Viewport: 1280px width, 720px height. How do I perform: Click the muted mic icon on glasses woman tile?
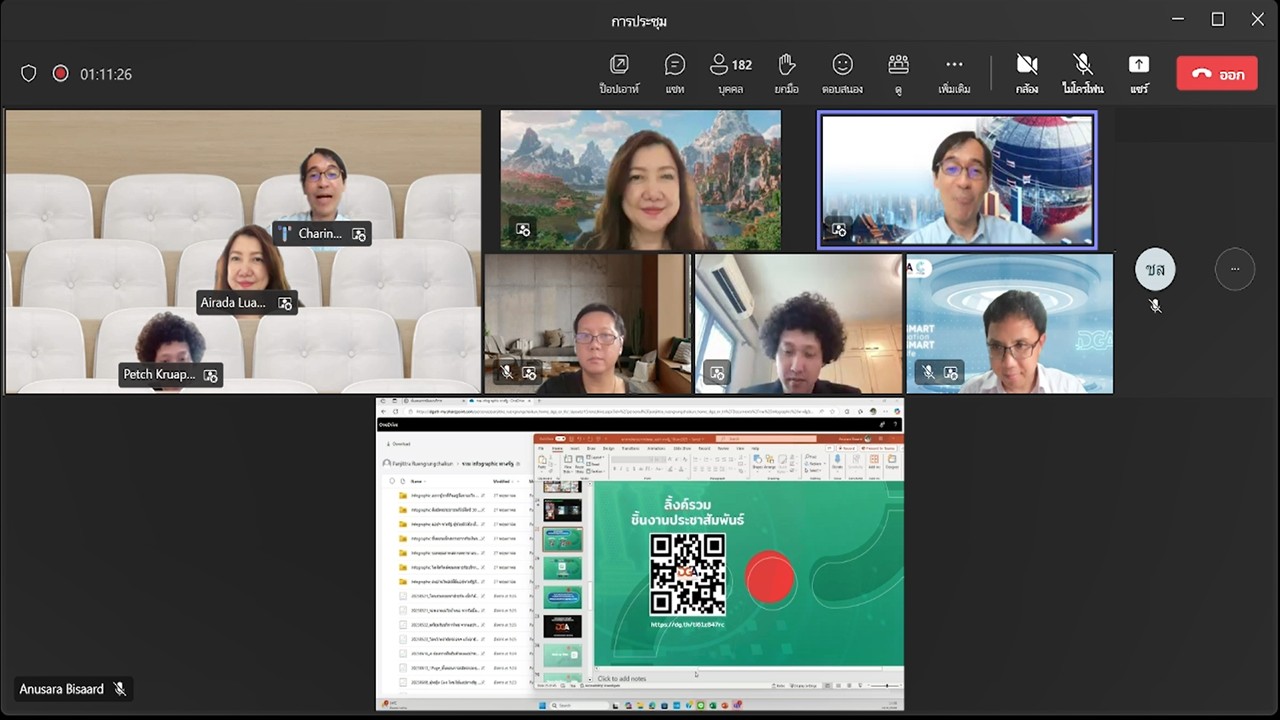point(507,373)
